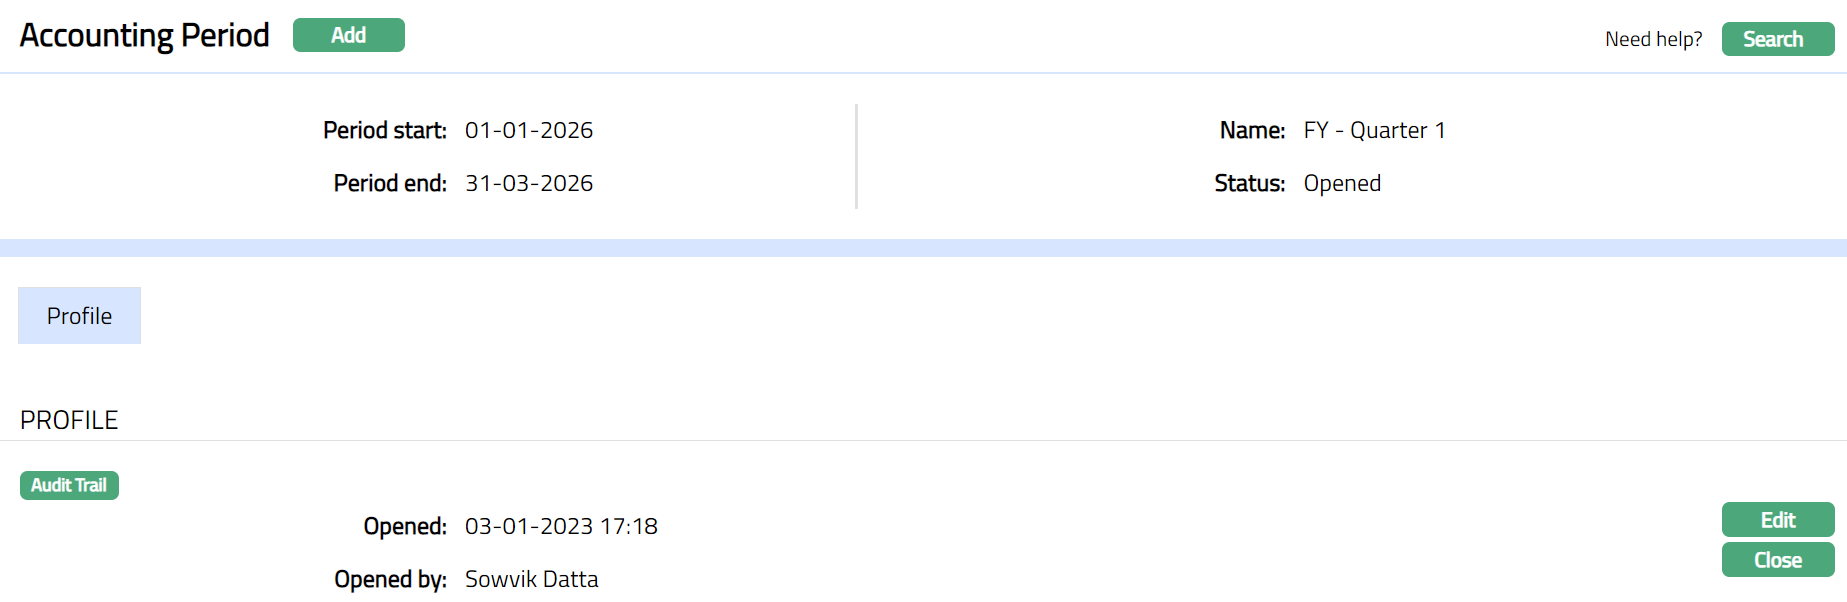Click the Opened status value
The image size is (1847, 602).
1342,183
